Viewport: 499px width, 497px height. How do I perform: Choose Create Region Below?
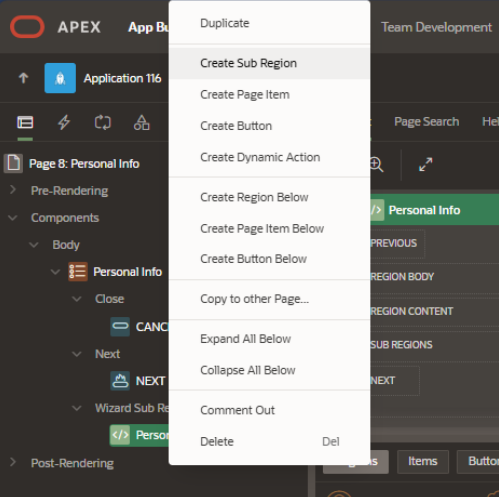tap(269, 197)
